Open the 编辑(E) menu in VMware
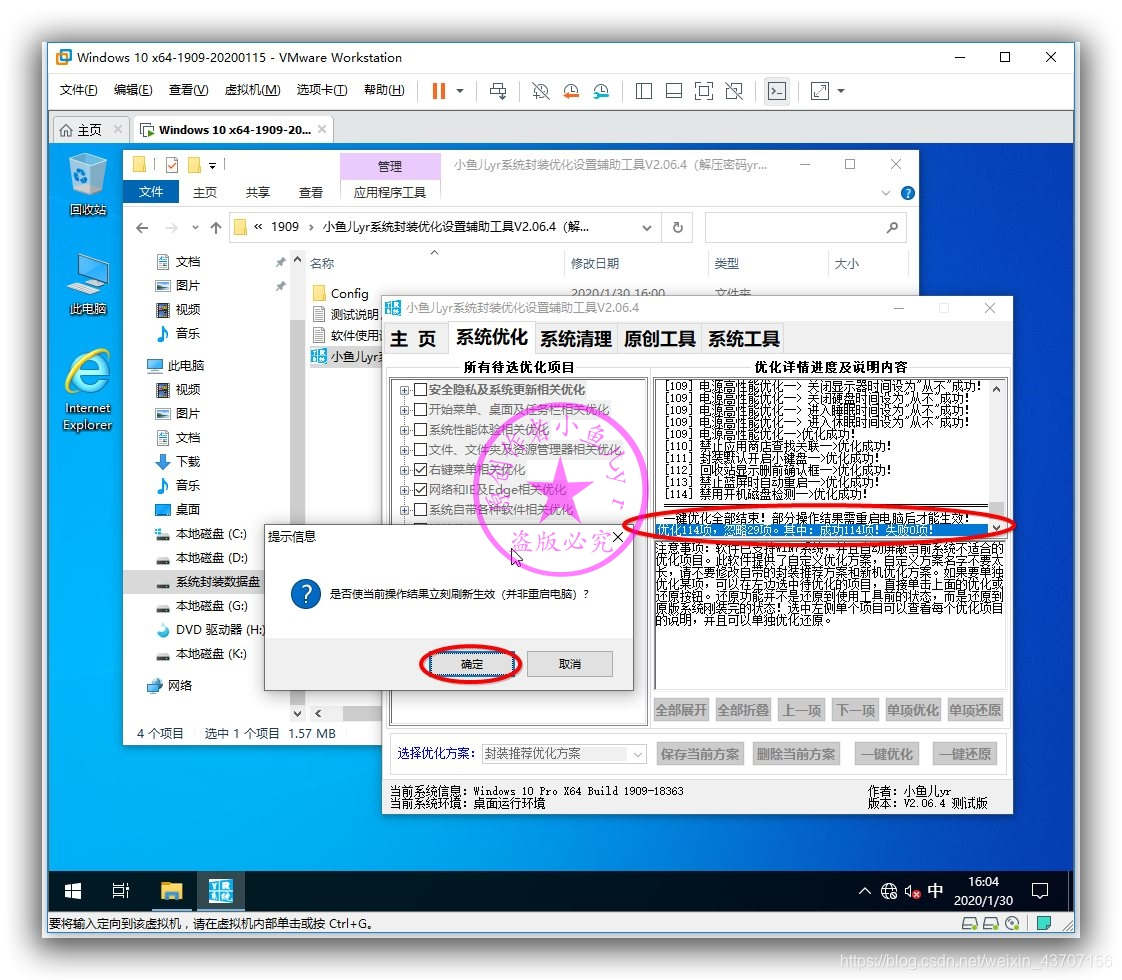The image size is (1122, 980). [x=133, y=90]
